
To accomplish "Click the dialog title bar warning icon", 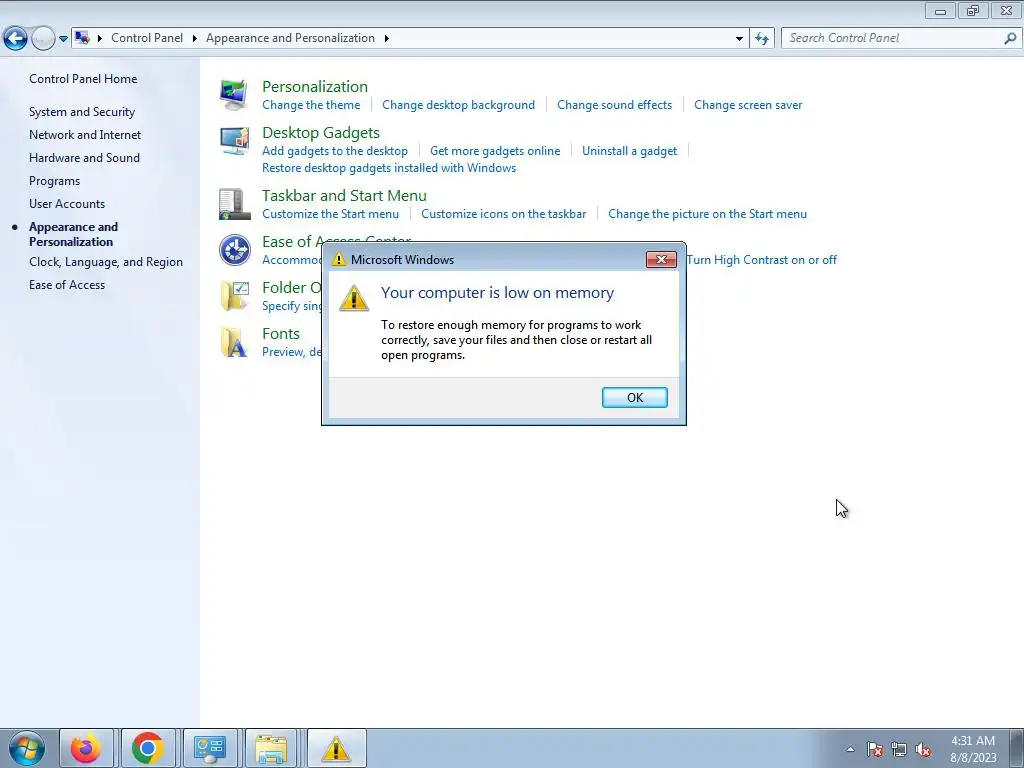I will [338, 259].
